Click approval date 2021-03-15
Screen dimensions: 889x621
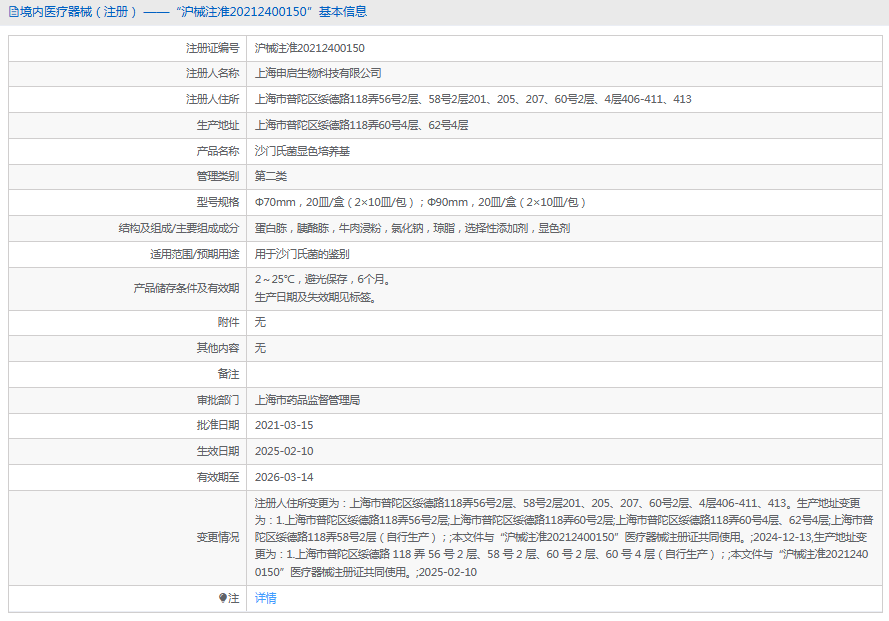click(x=284, y=425)
